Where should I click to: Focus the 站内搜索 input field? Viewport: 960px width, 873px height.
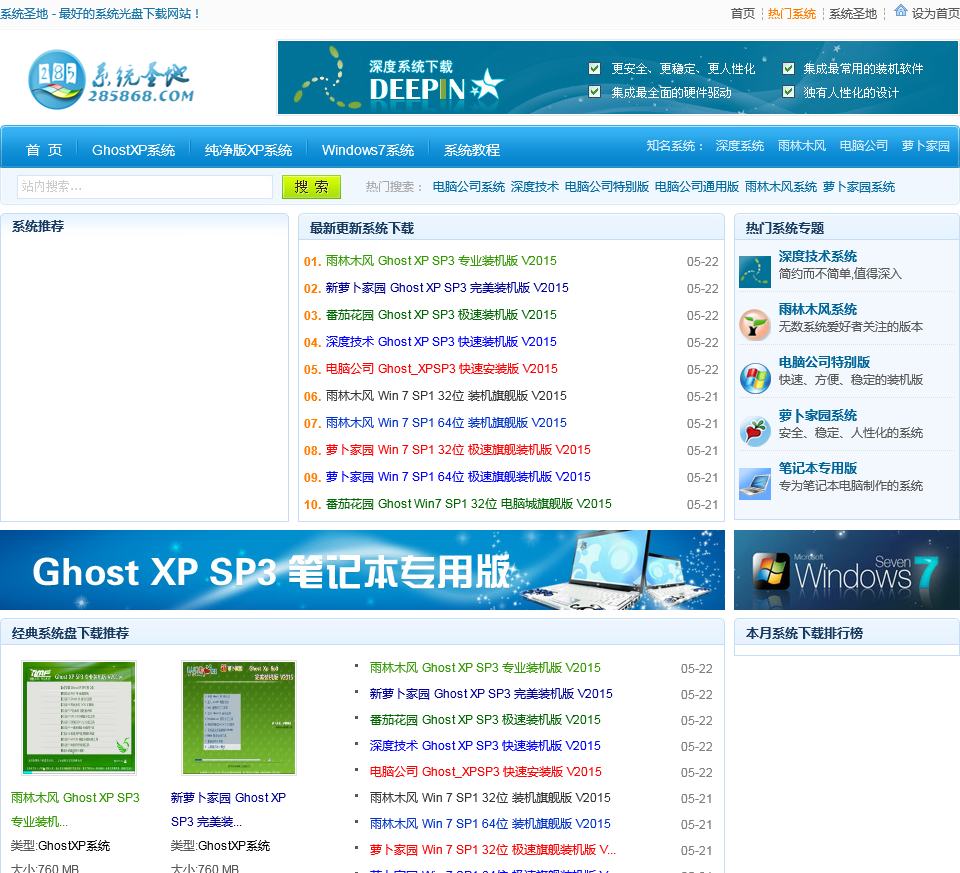[145, 187]
